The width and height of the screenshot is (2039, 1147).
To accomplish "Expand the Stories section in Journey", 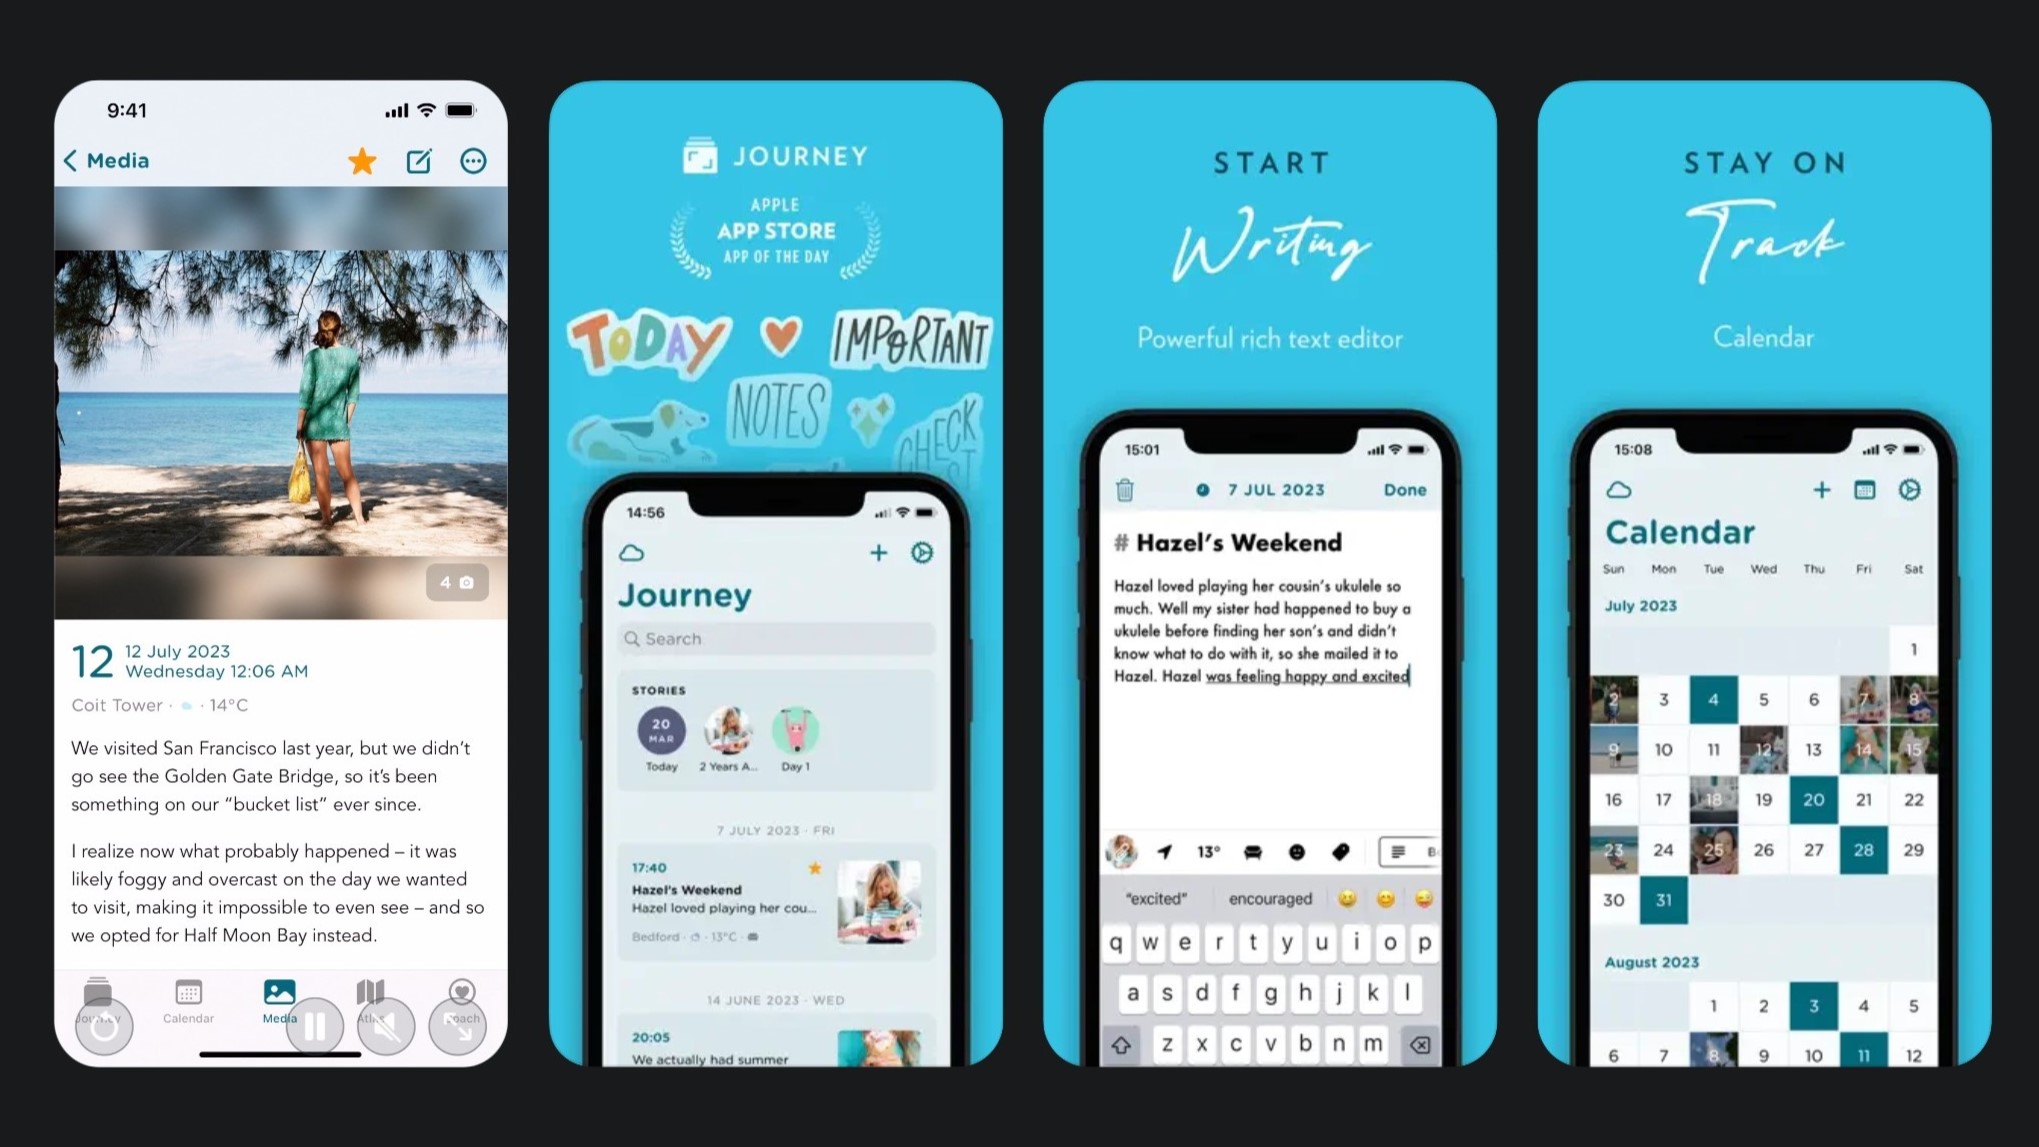I will coord(657,689).
